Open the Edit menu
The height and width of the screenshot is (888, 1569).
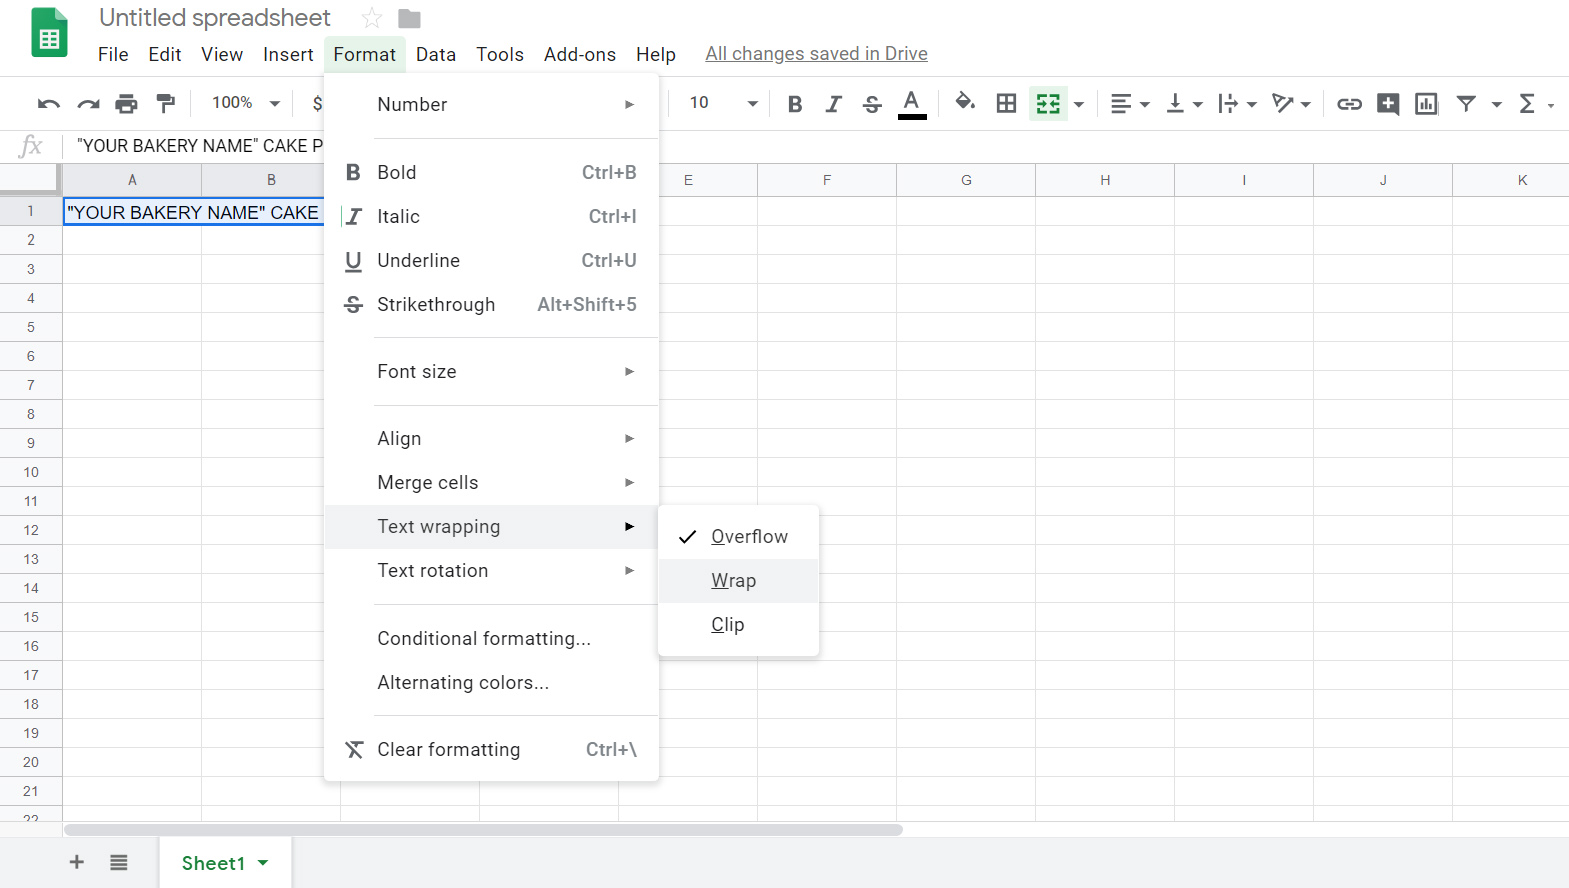(164, 54)
